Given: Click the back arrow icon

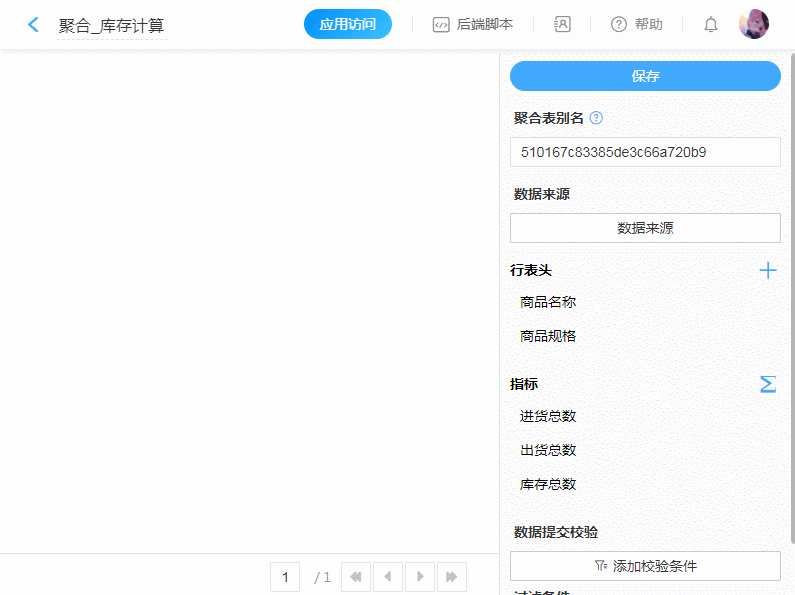Looking at the screenshot, I should (x=34, y=25).
